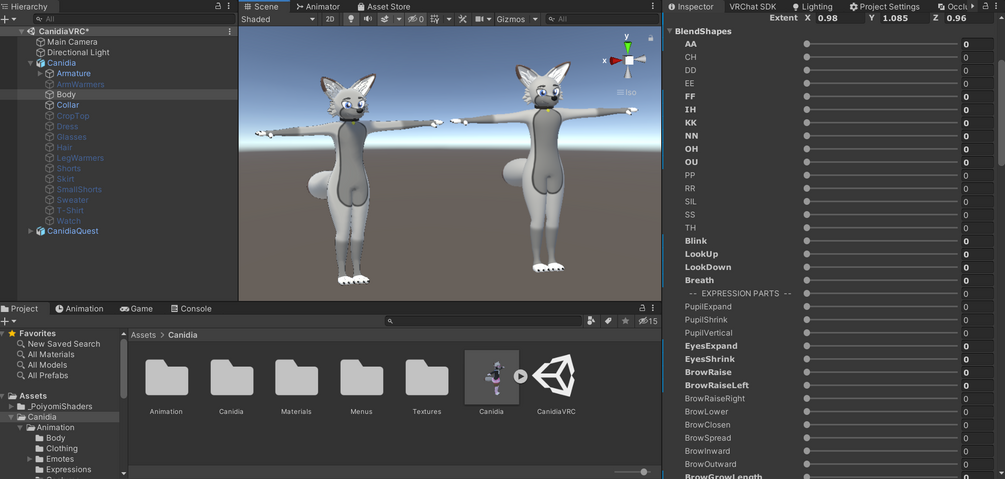This screenshot has height=479, width=1005.
Task: Open Hierarchy panel options menu
Action: point(229,6)
